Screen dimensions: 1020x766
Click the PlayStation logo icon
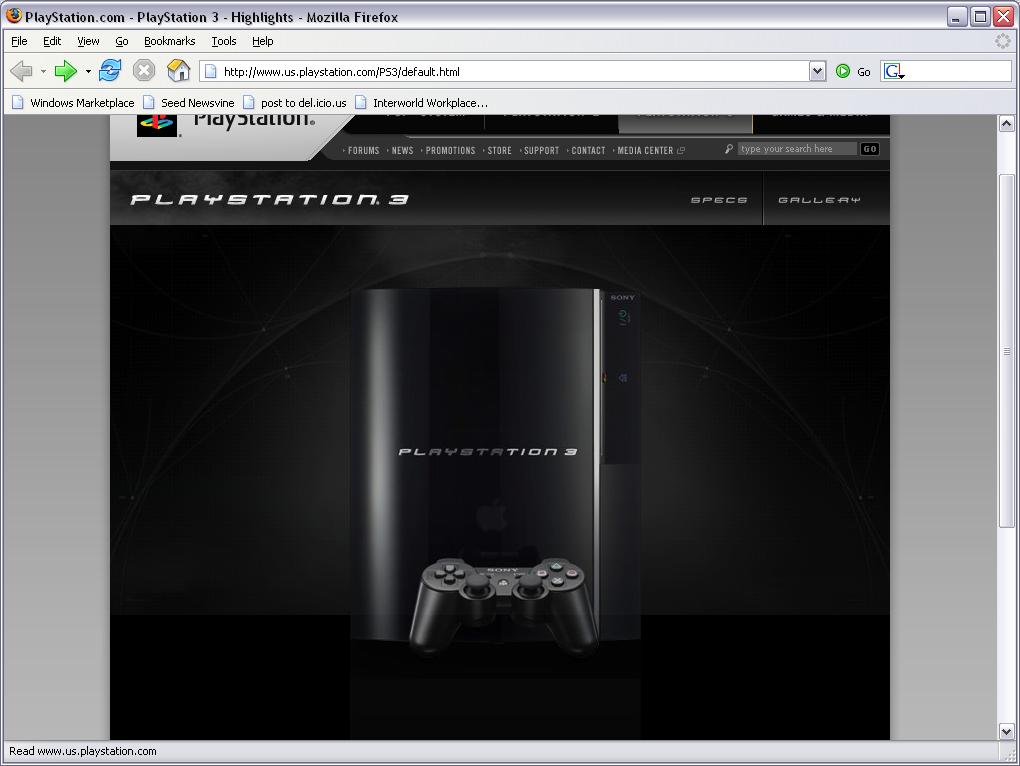point(156,122)
